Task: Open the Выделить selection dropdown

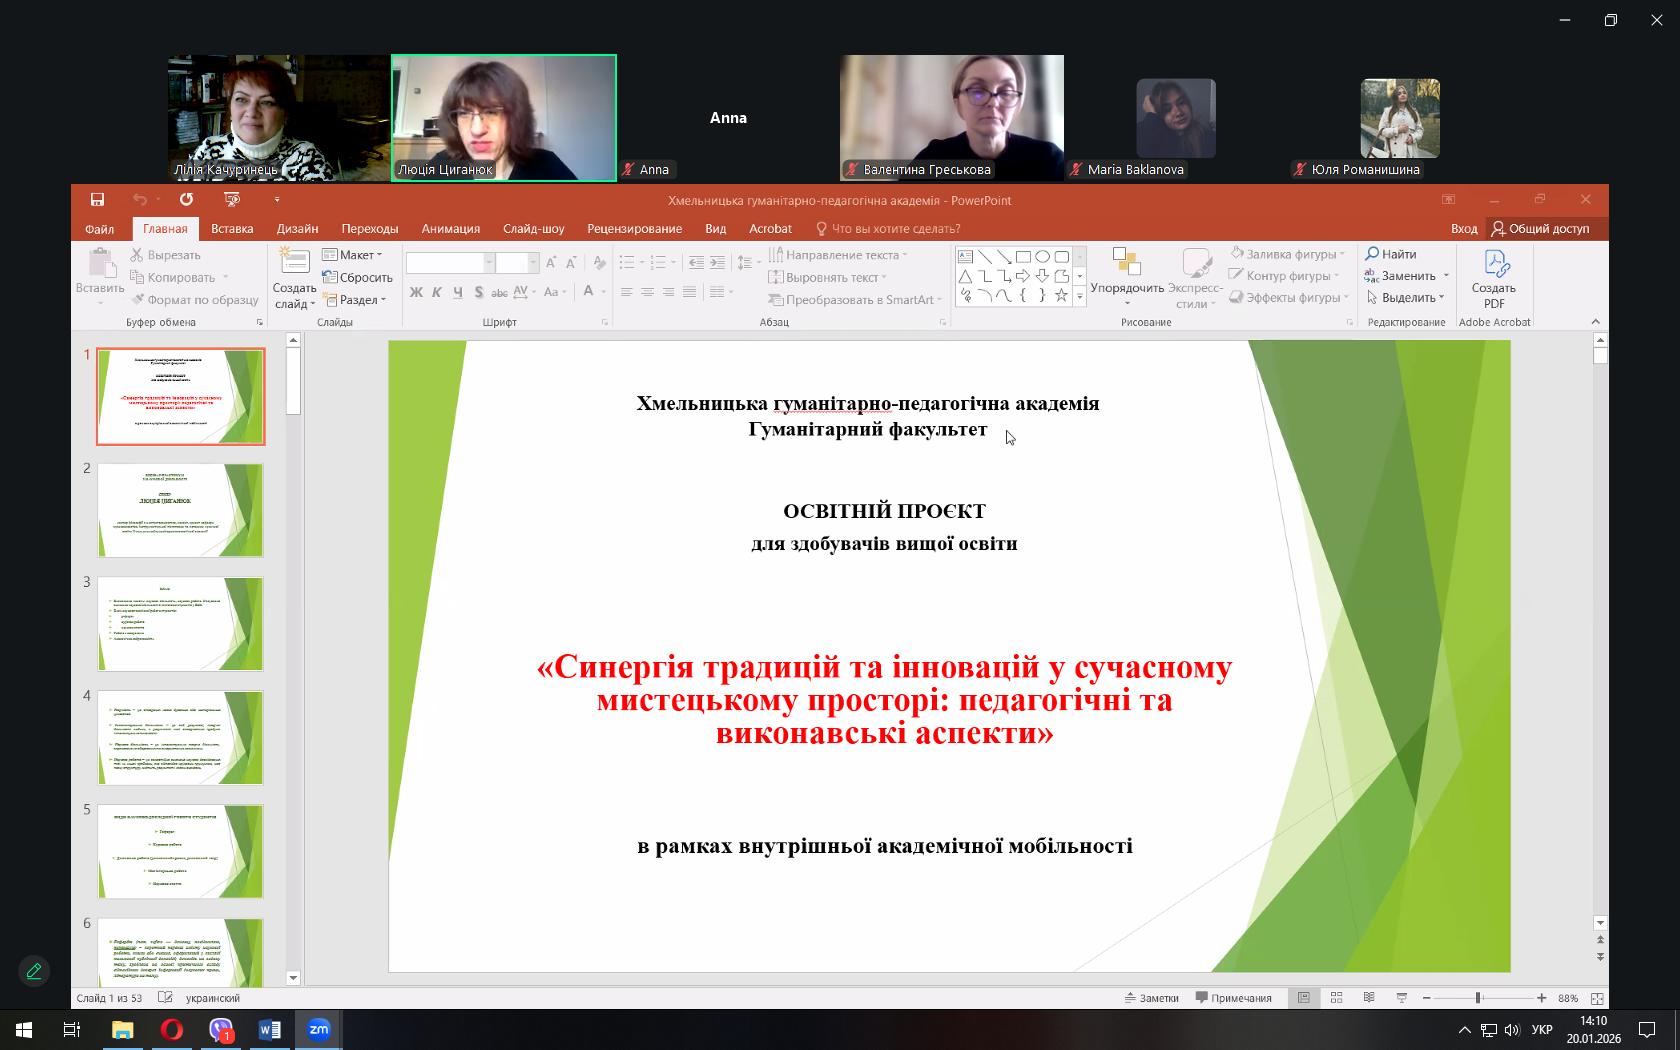Action: pos(1408,298)
